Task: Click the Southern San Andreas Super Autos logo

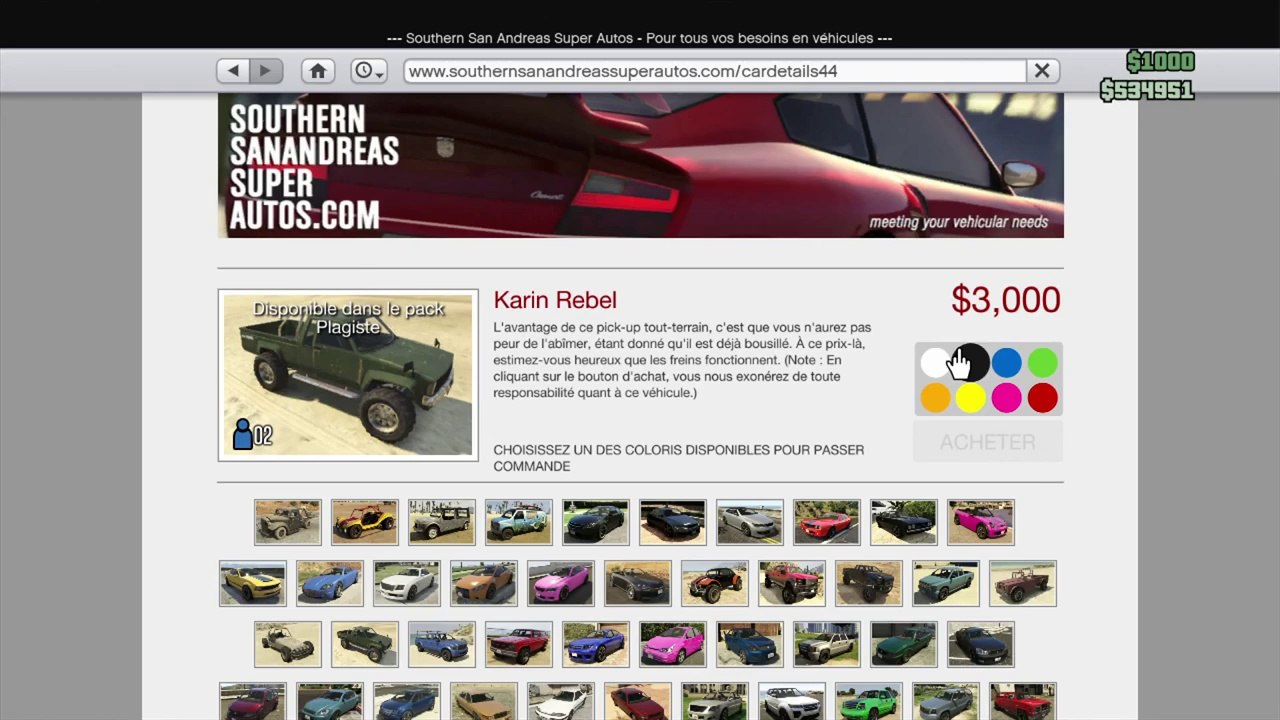Action: click(314, 167)
